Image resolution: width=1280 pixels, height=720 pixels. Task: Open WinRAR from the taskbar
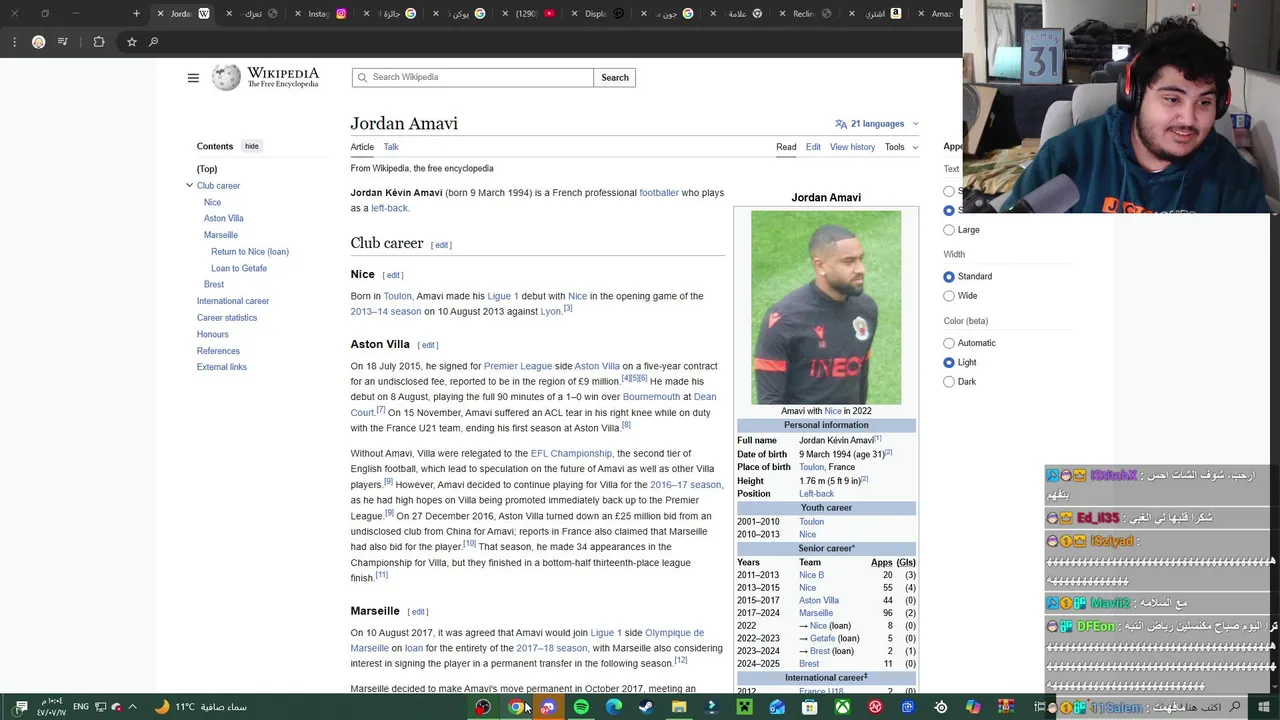(1006, 707)
